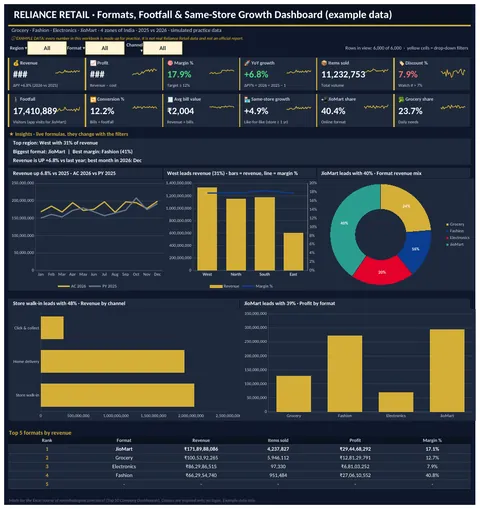The width and height of the screenshot is (480, 509).
Task: Click the phone icon beside JioMart share
Action: 324,99
